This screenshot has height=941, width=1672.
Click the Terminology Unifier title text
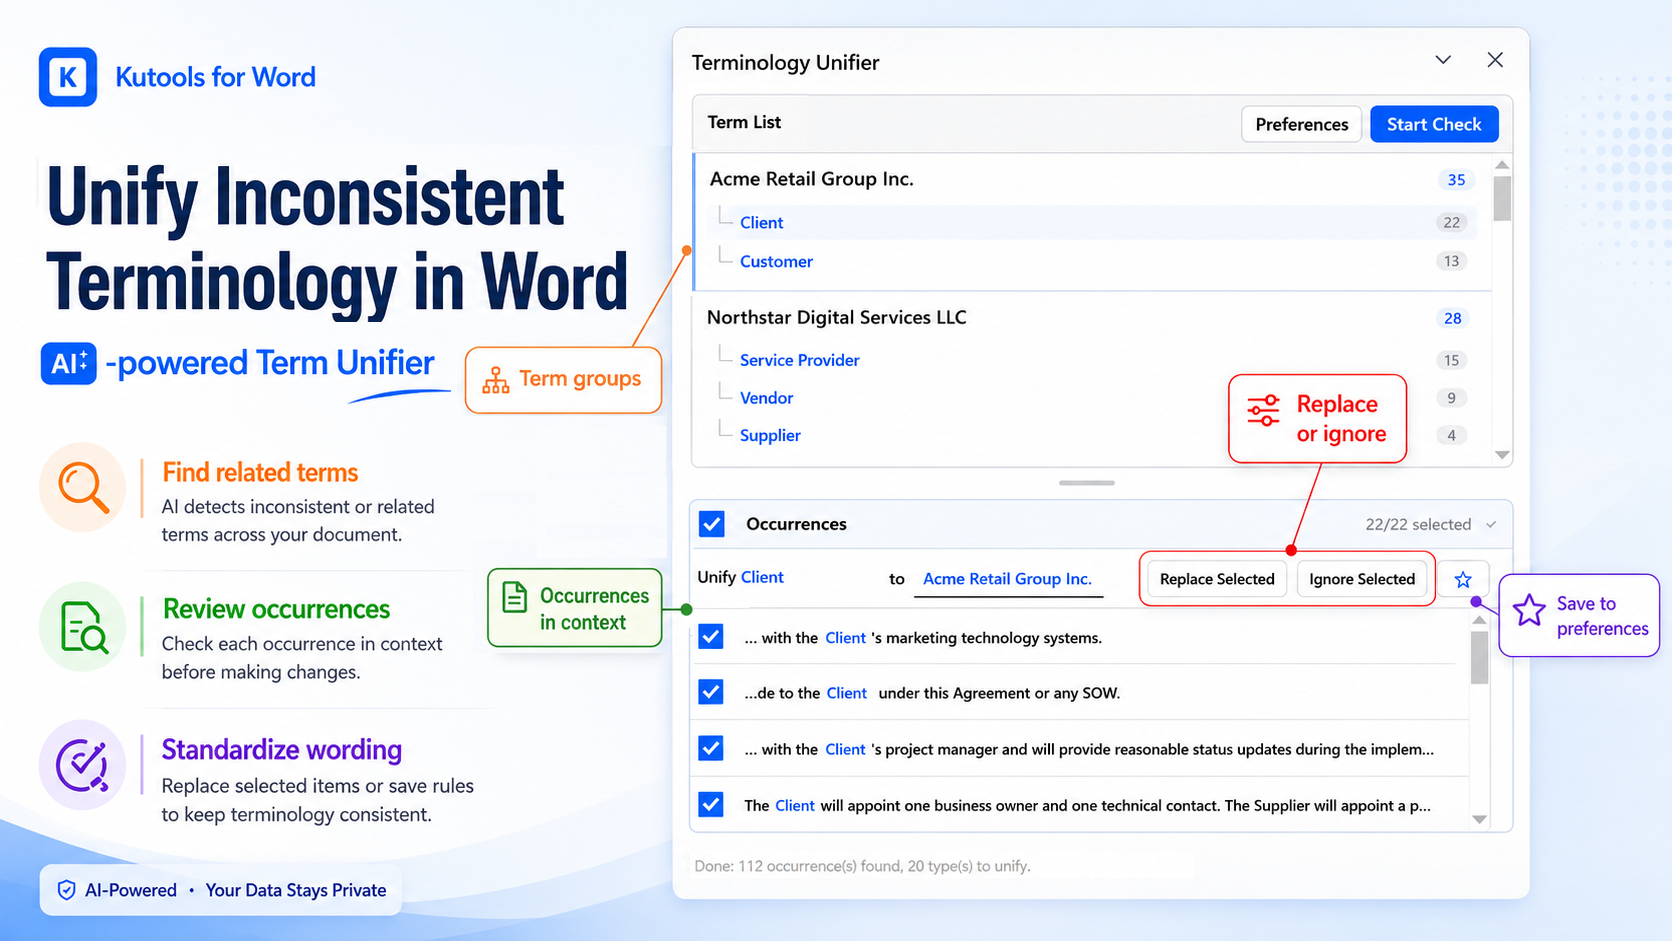785,62
